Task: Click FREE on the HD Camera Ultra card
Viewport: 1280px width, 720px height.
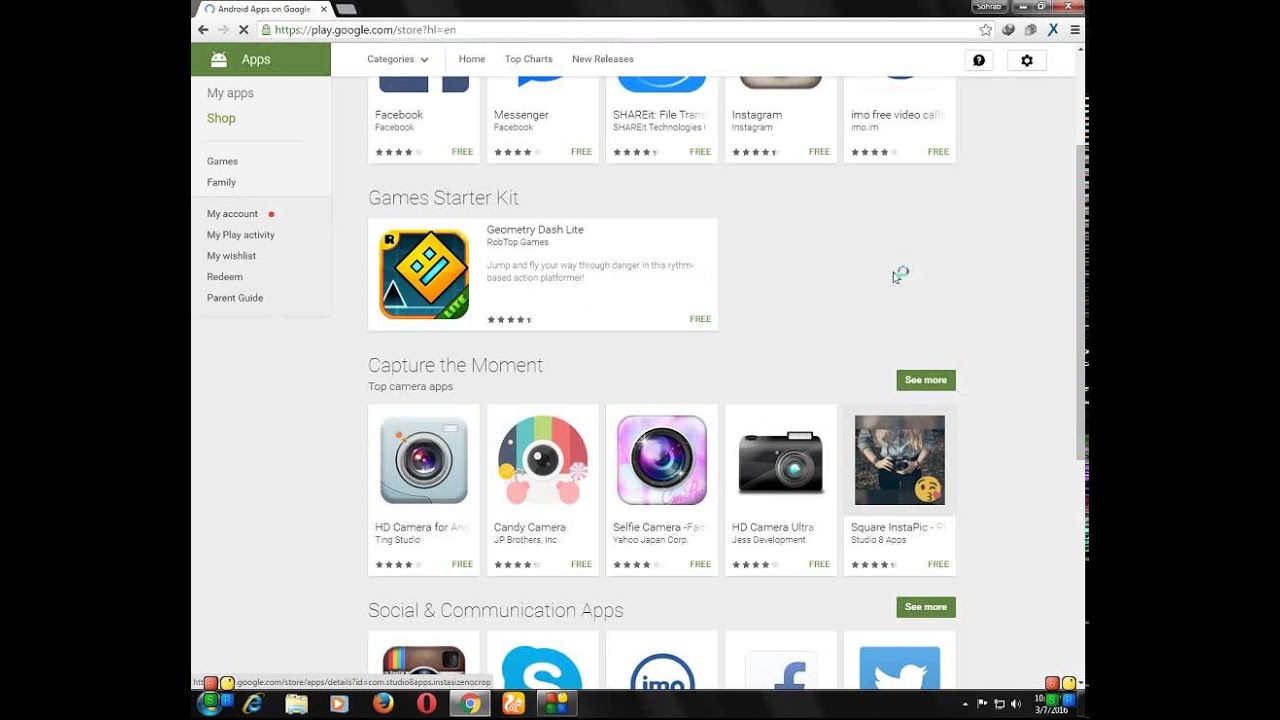Action: click(819, 564)
